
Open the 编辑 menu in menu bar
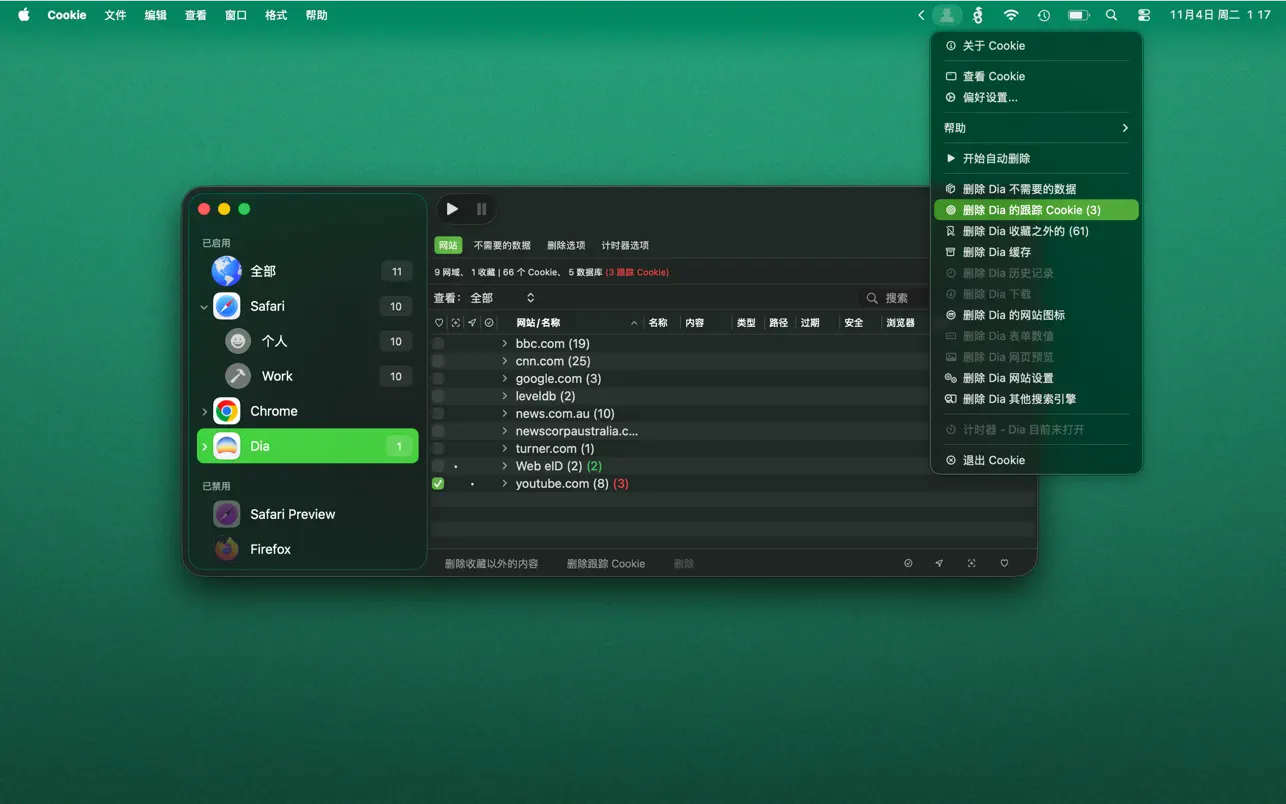point(155,15)
